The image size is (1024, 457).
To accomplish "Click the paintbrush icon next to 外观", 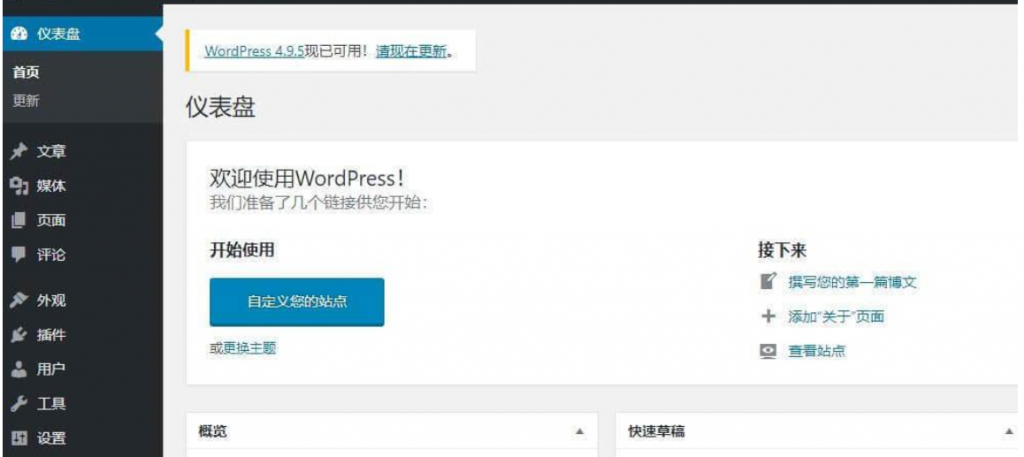I will (x=19, y=301).
